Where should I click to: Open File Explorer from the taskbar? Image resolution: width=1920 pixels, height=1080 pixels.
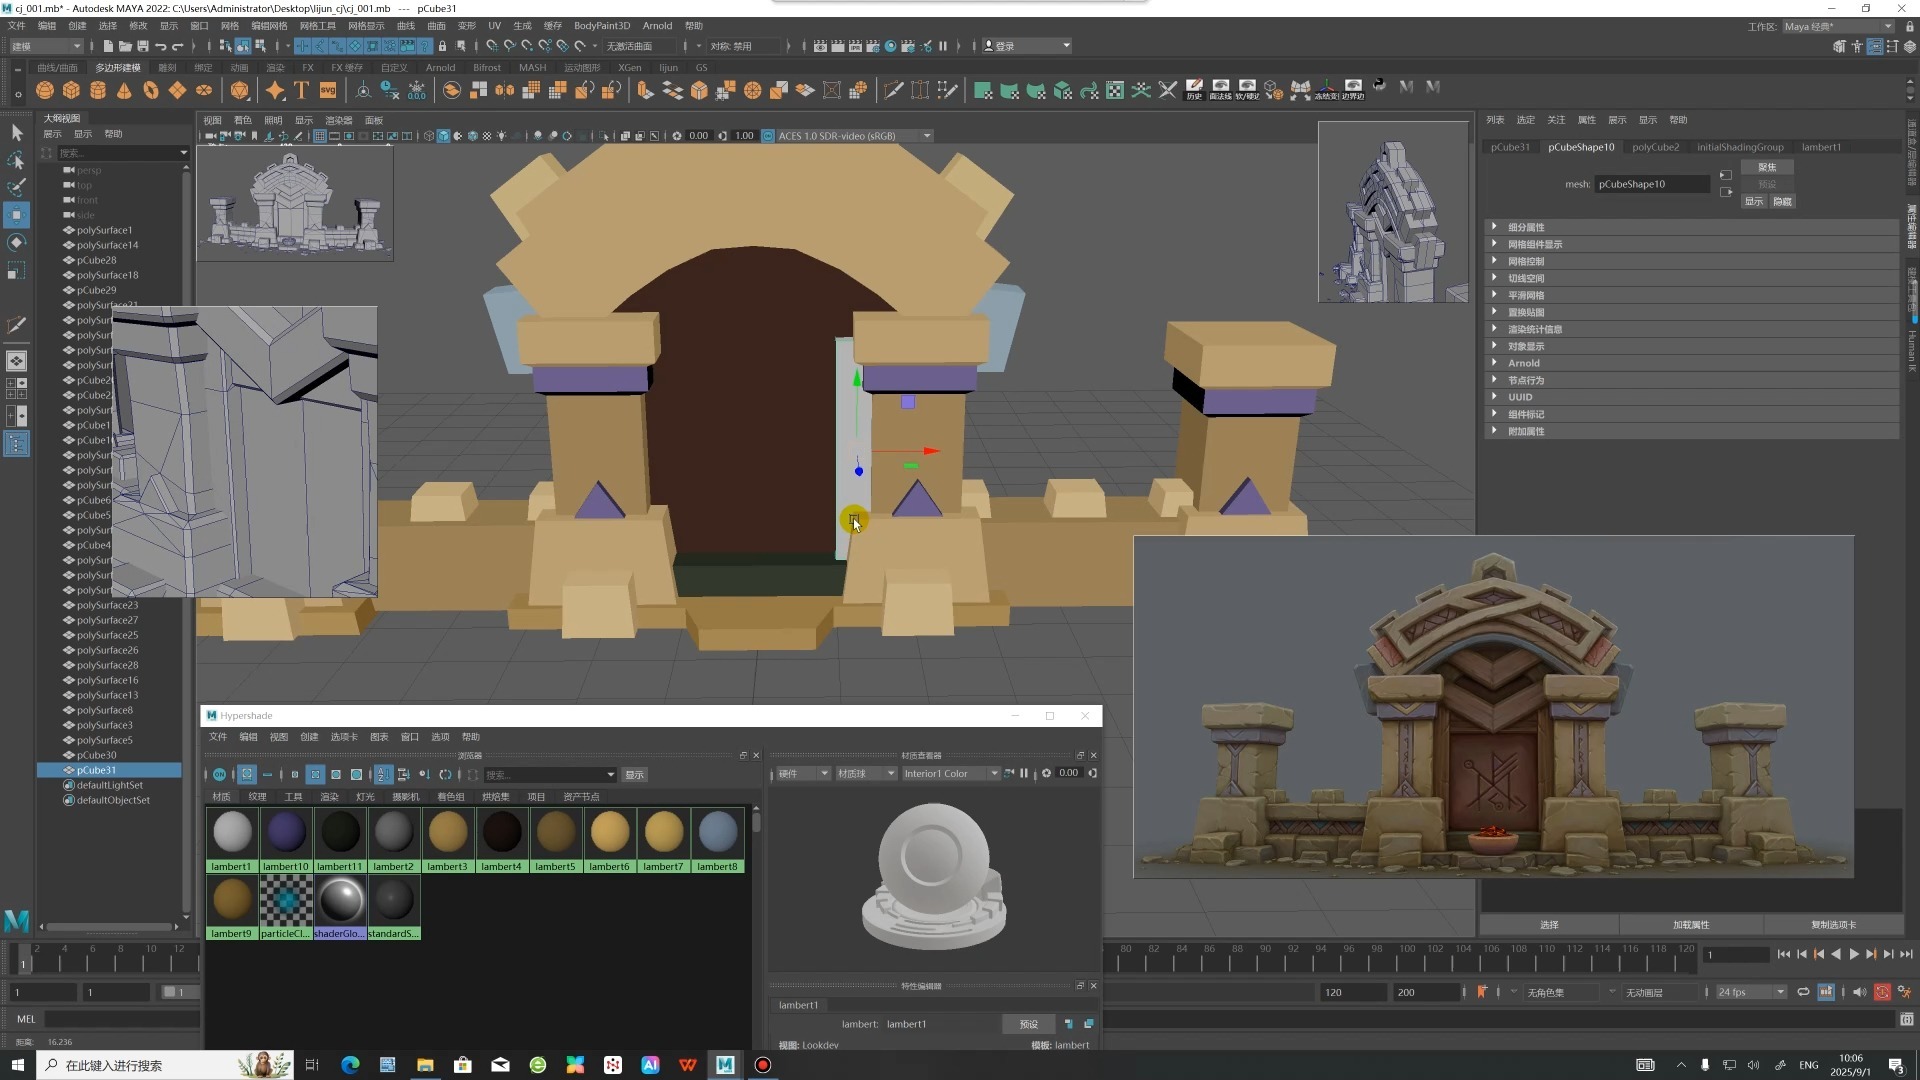click(x=425, y=1065)
